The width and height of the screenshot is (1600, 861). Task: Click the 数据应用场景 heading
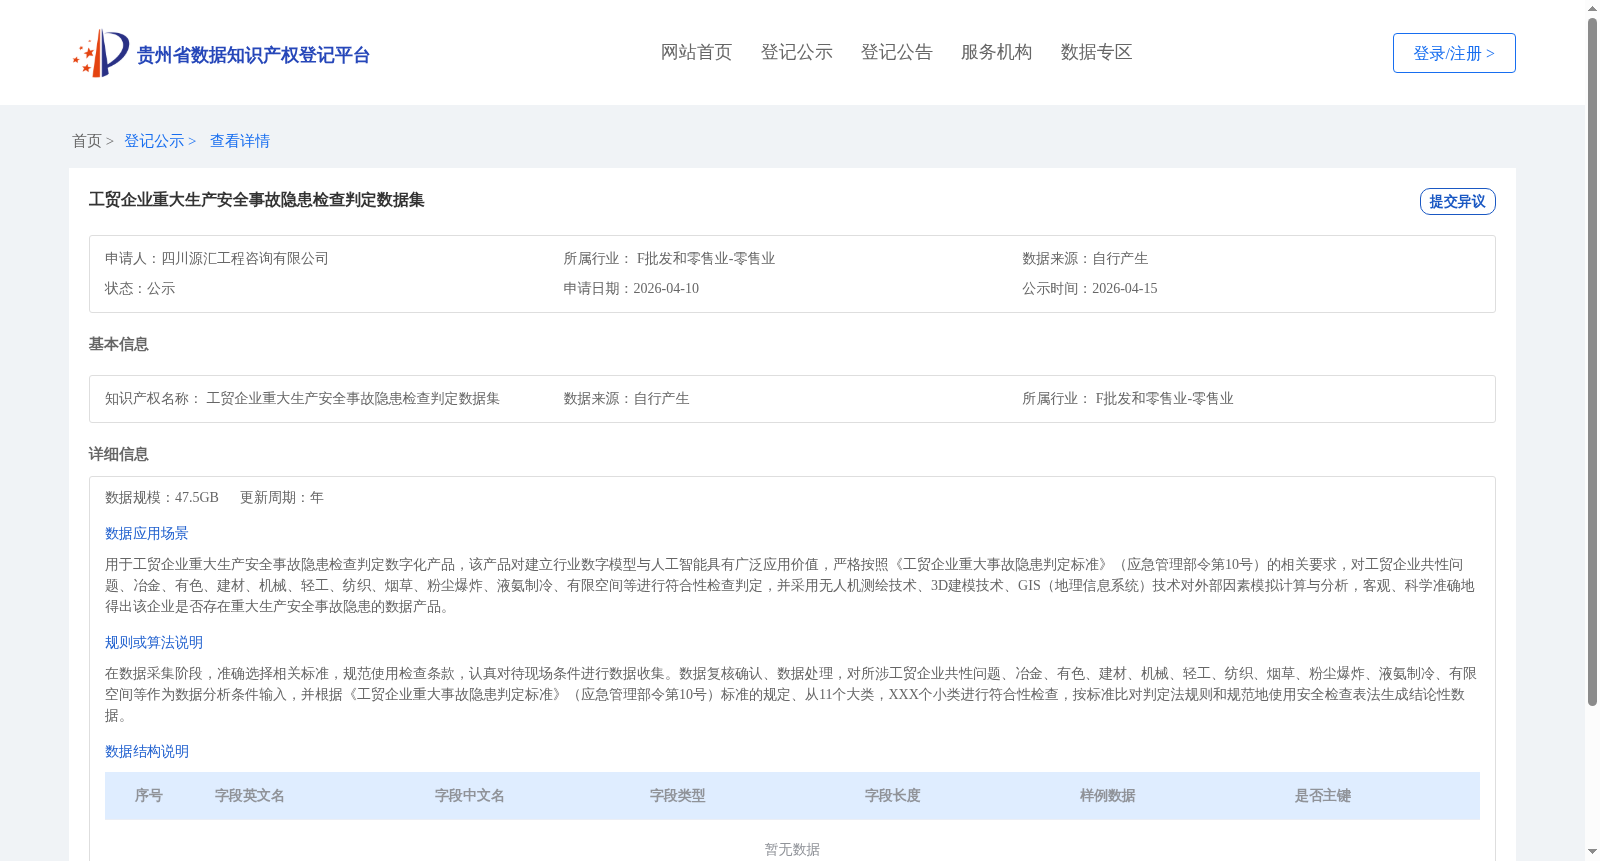[x=147, y=534]
